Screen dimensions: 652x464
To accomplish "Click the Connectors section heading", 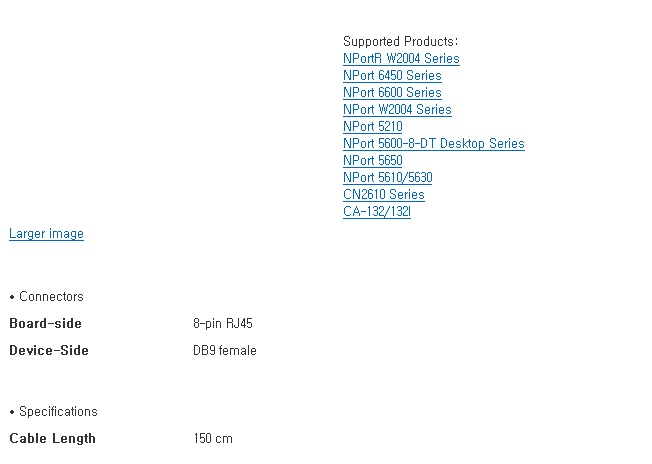I will (51, 297).
